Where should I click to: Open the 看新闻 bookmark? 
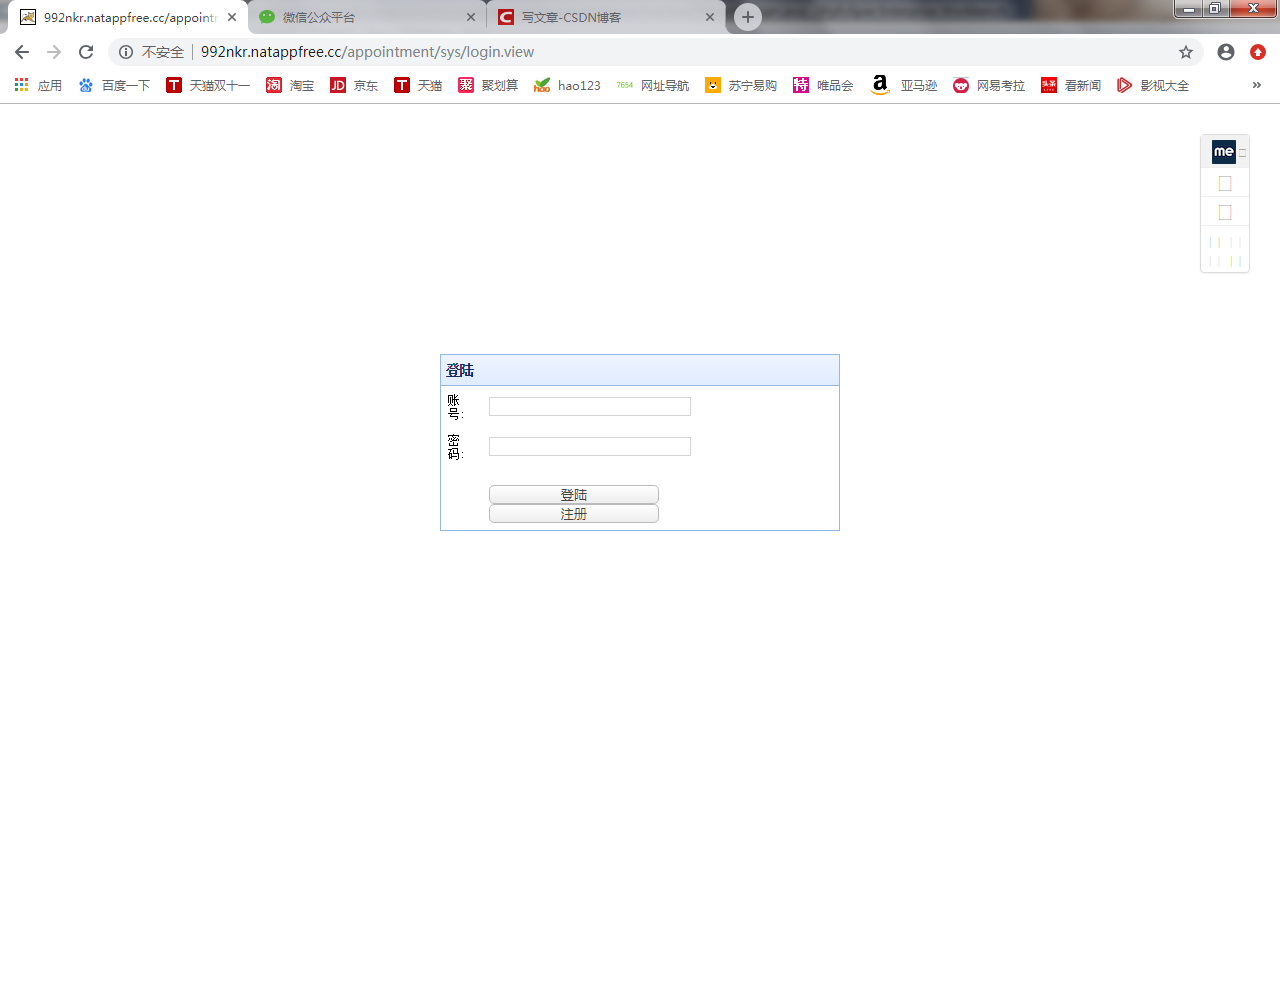coord(1071,86)
